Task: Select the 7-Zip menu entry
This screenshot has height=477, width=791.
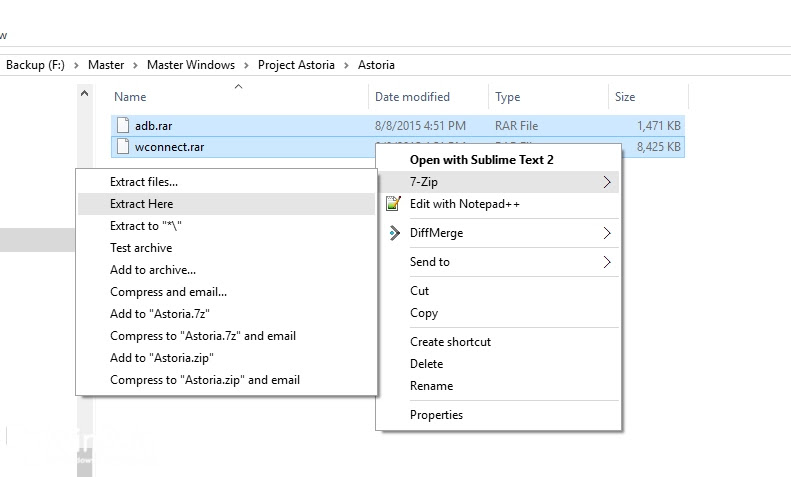Action: pos(498,182)
